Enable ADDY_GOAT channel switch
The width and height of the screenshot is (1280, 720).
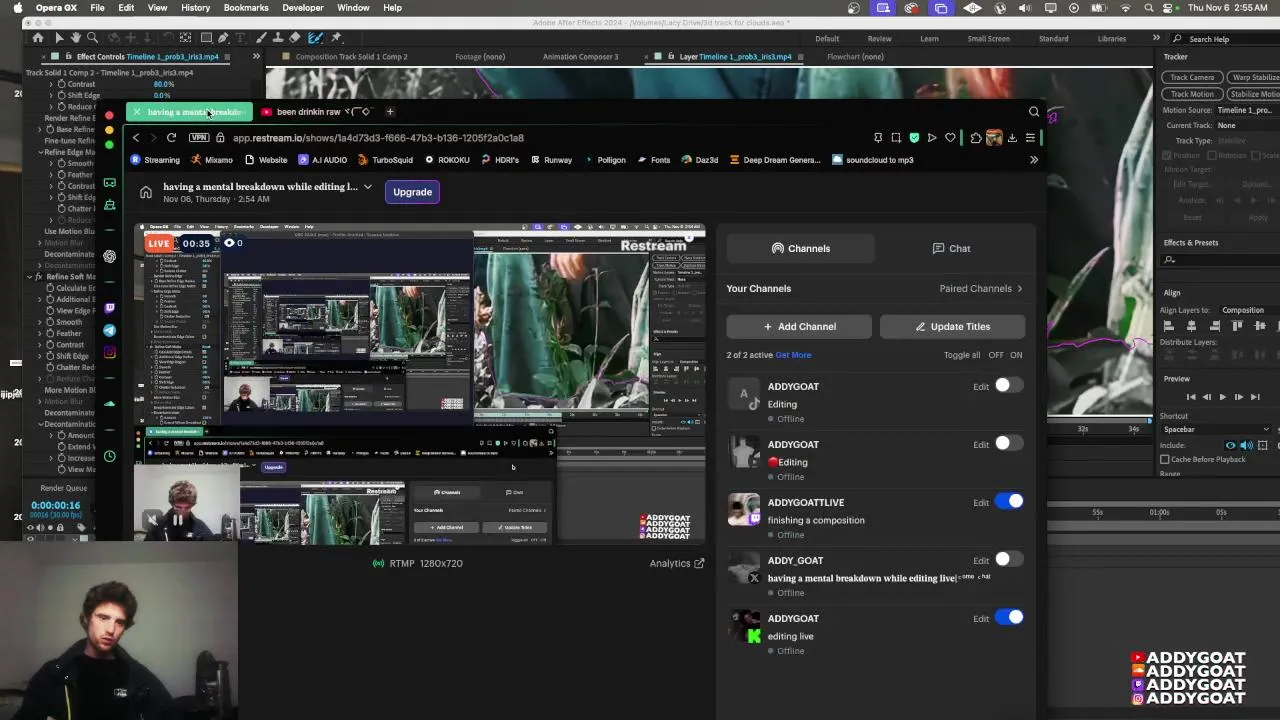click(1008, 560)
